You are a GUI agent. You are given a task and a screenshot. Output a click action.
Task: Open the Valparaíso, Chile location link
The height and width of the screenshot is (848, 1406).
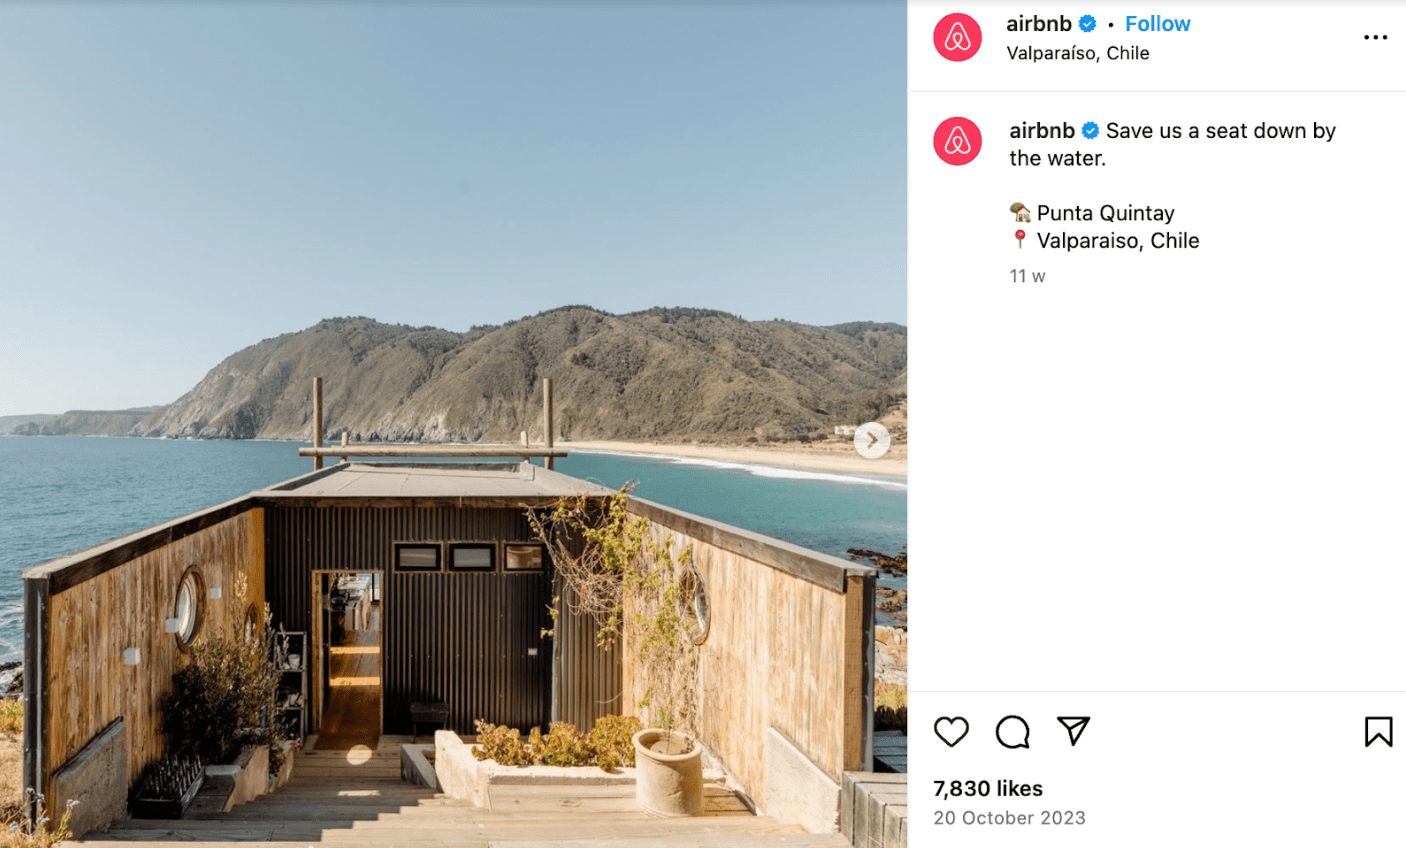(x=1077, y=53)
